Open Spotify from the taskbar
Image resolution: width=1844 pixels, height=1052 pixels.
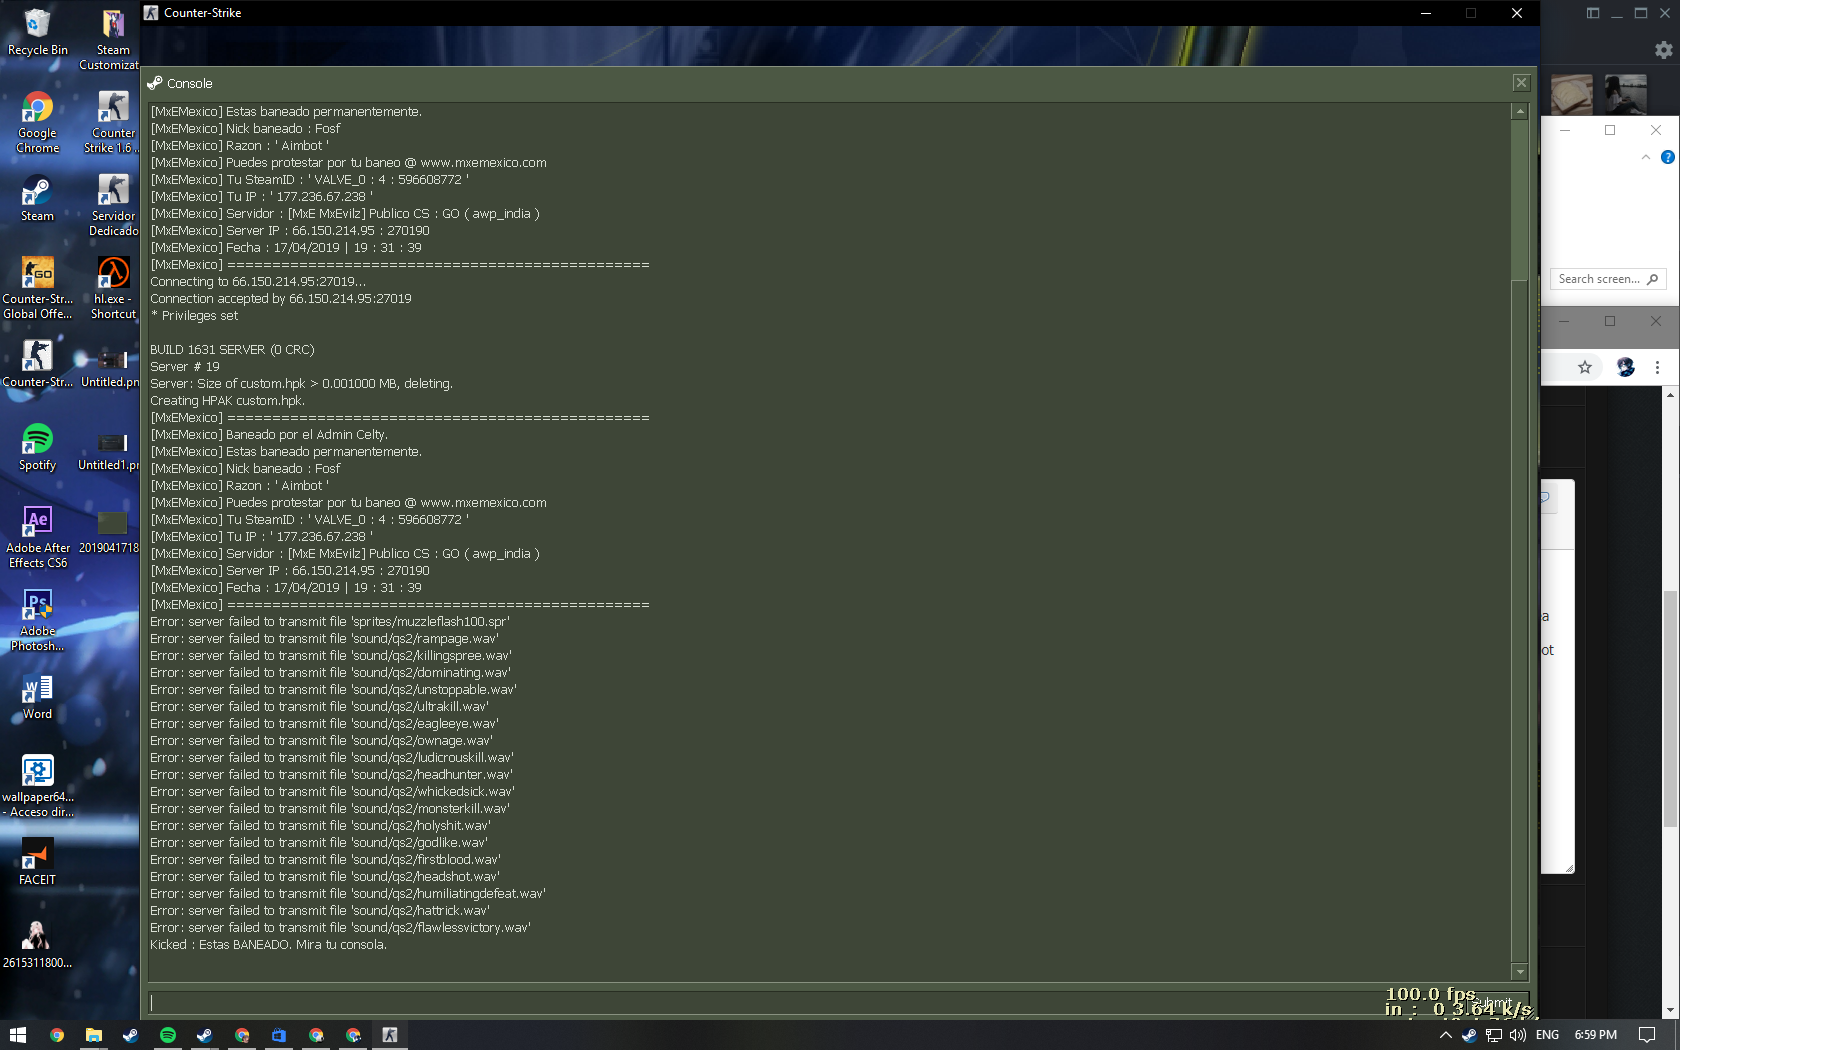[x=167, y=1035]
